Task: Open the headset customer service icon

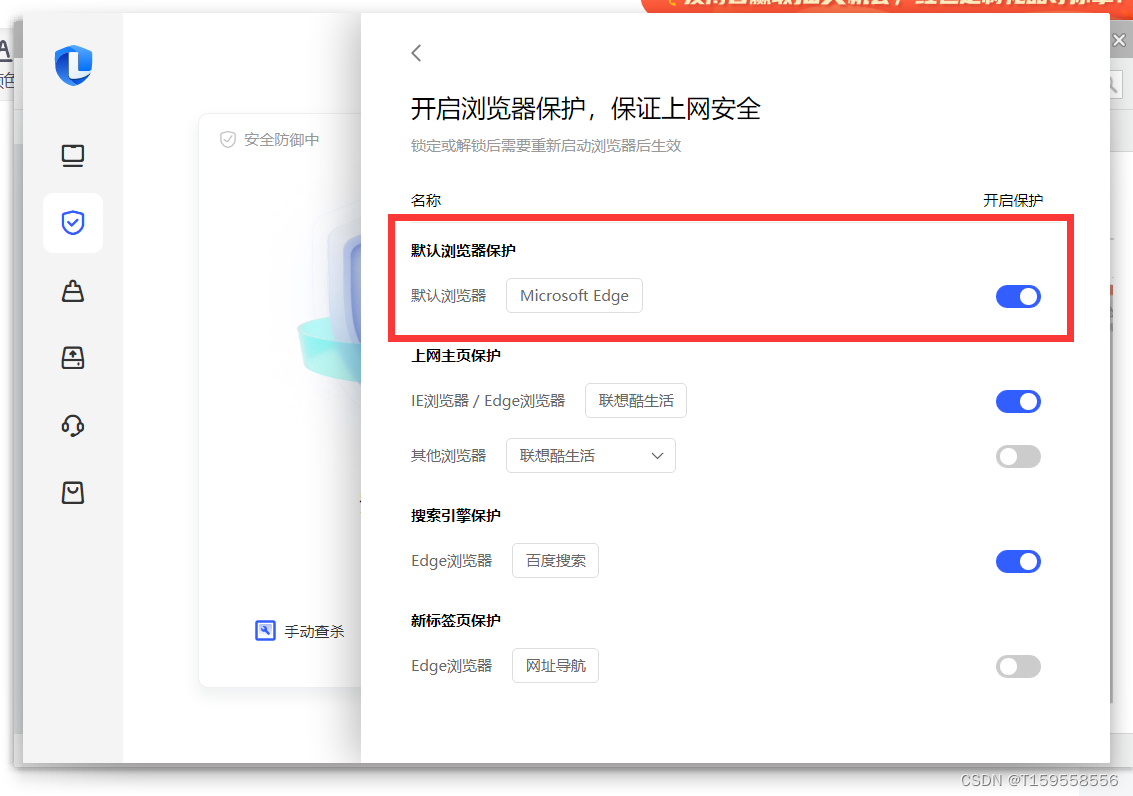Action: click(x=73, y=425)
